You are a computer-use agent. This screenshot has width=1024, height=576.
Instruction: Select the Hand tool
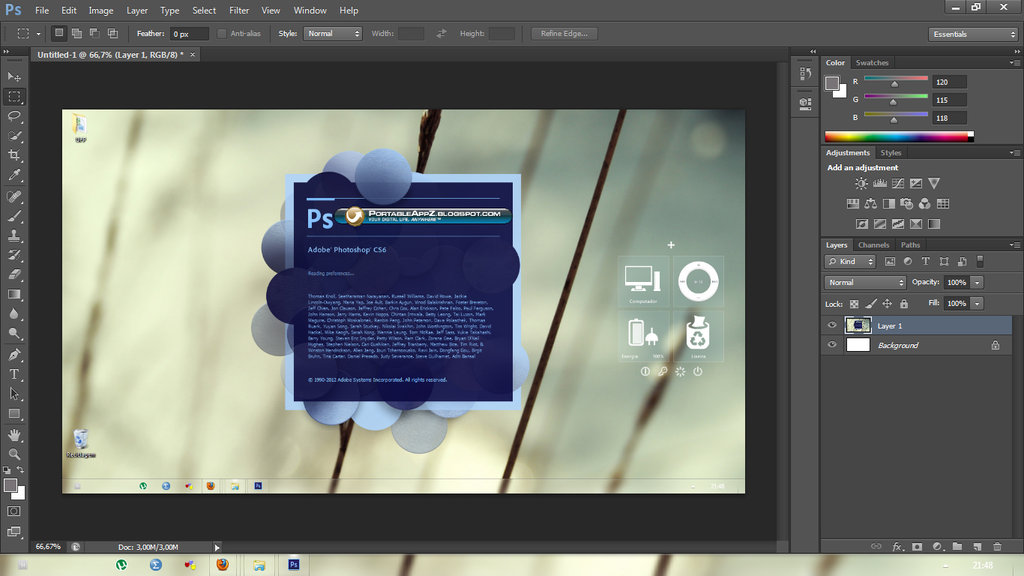coord(14,435)
